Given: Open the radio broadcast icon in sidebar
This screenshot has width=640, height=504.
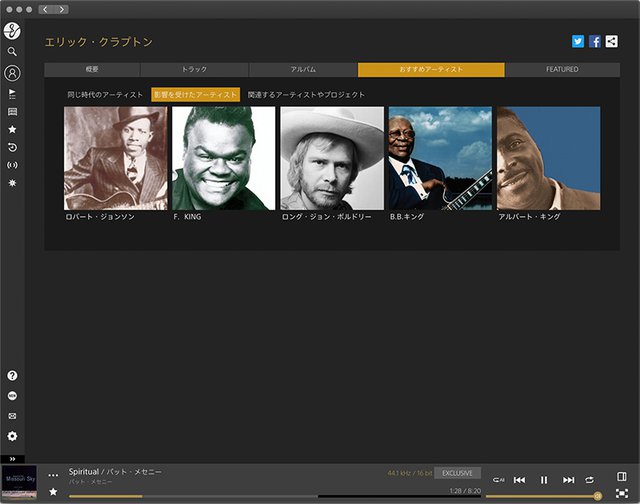Looking at the screenshot, I should pos(12,165).
